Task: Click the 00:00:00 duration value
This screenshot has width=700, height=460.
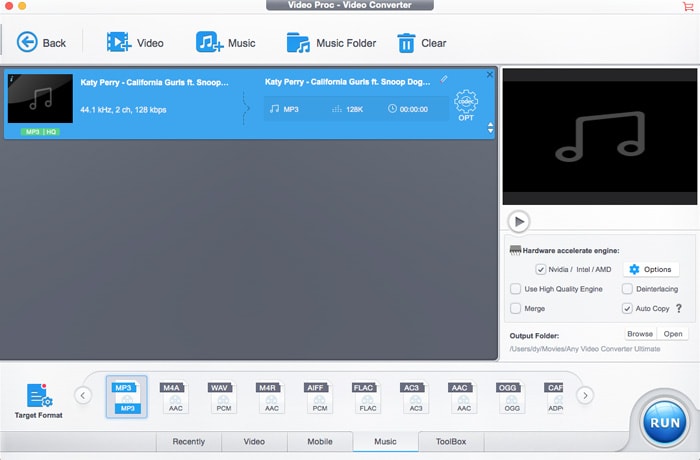Action: tap(413, 109)
